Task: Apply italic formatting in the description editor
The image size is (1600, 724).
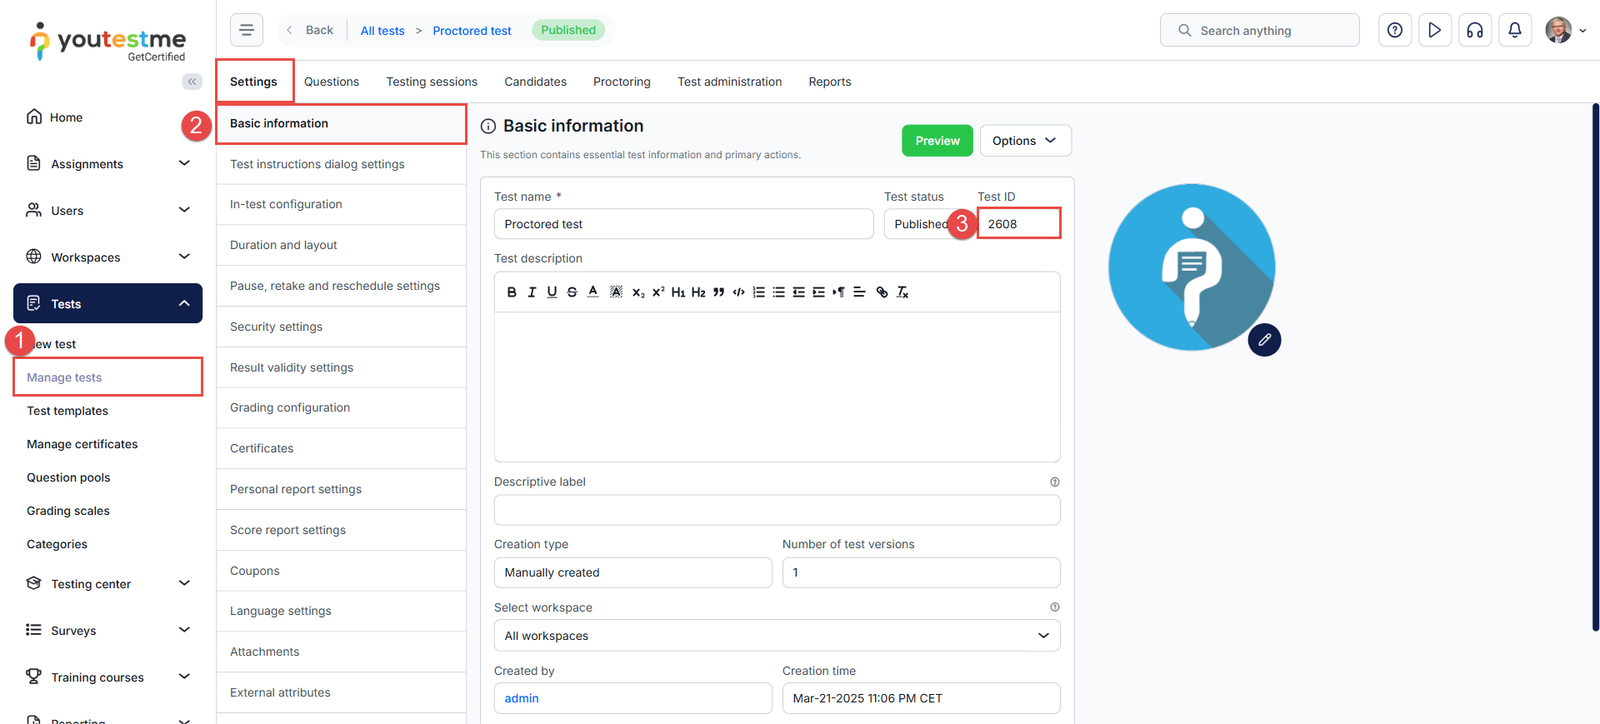Action: pyautogui.click(x=532, y=292)
